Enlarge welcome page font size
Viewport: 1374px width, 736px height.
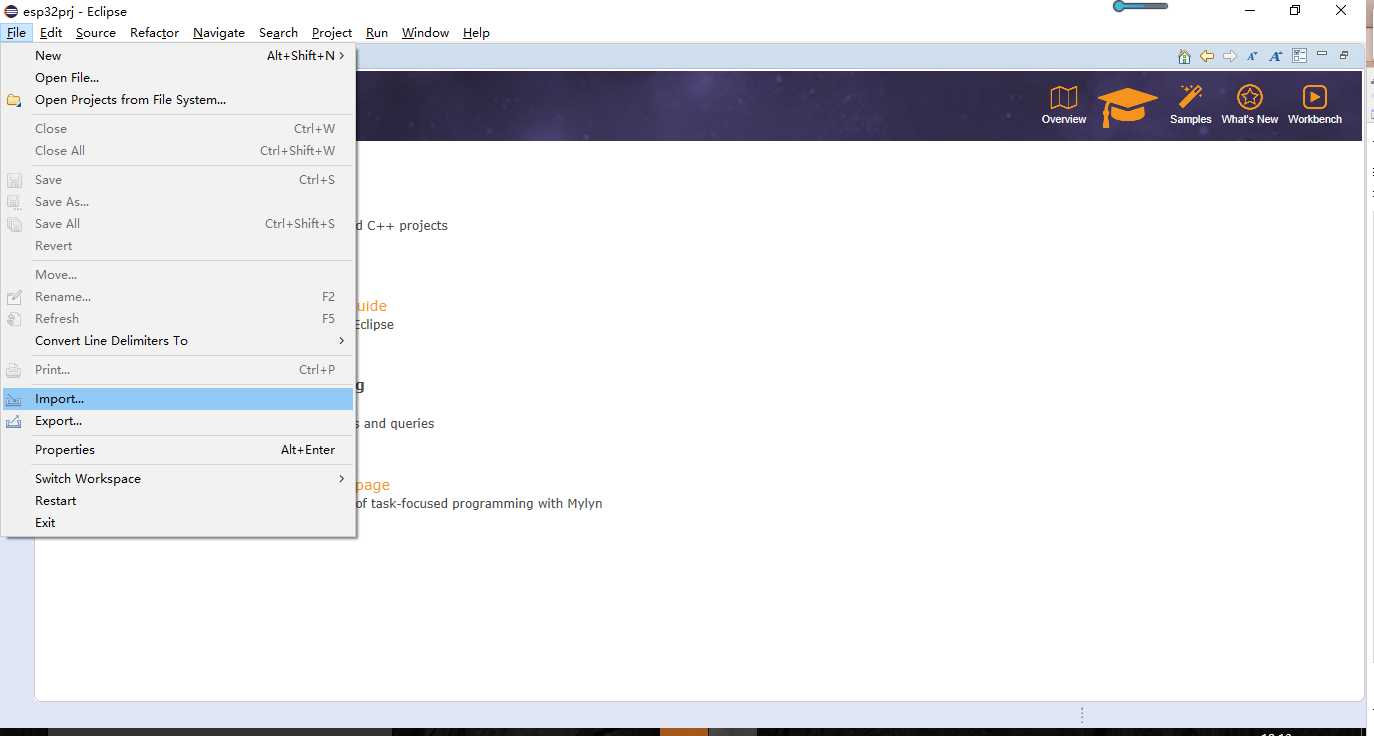pos(1276,56)
